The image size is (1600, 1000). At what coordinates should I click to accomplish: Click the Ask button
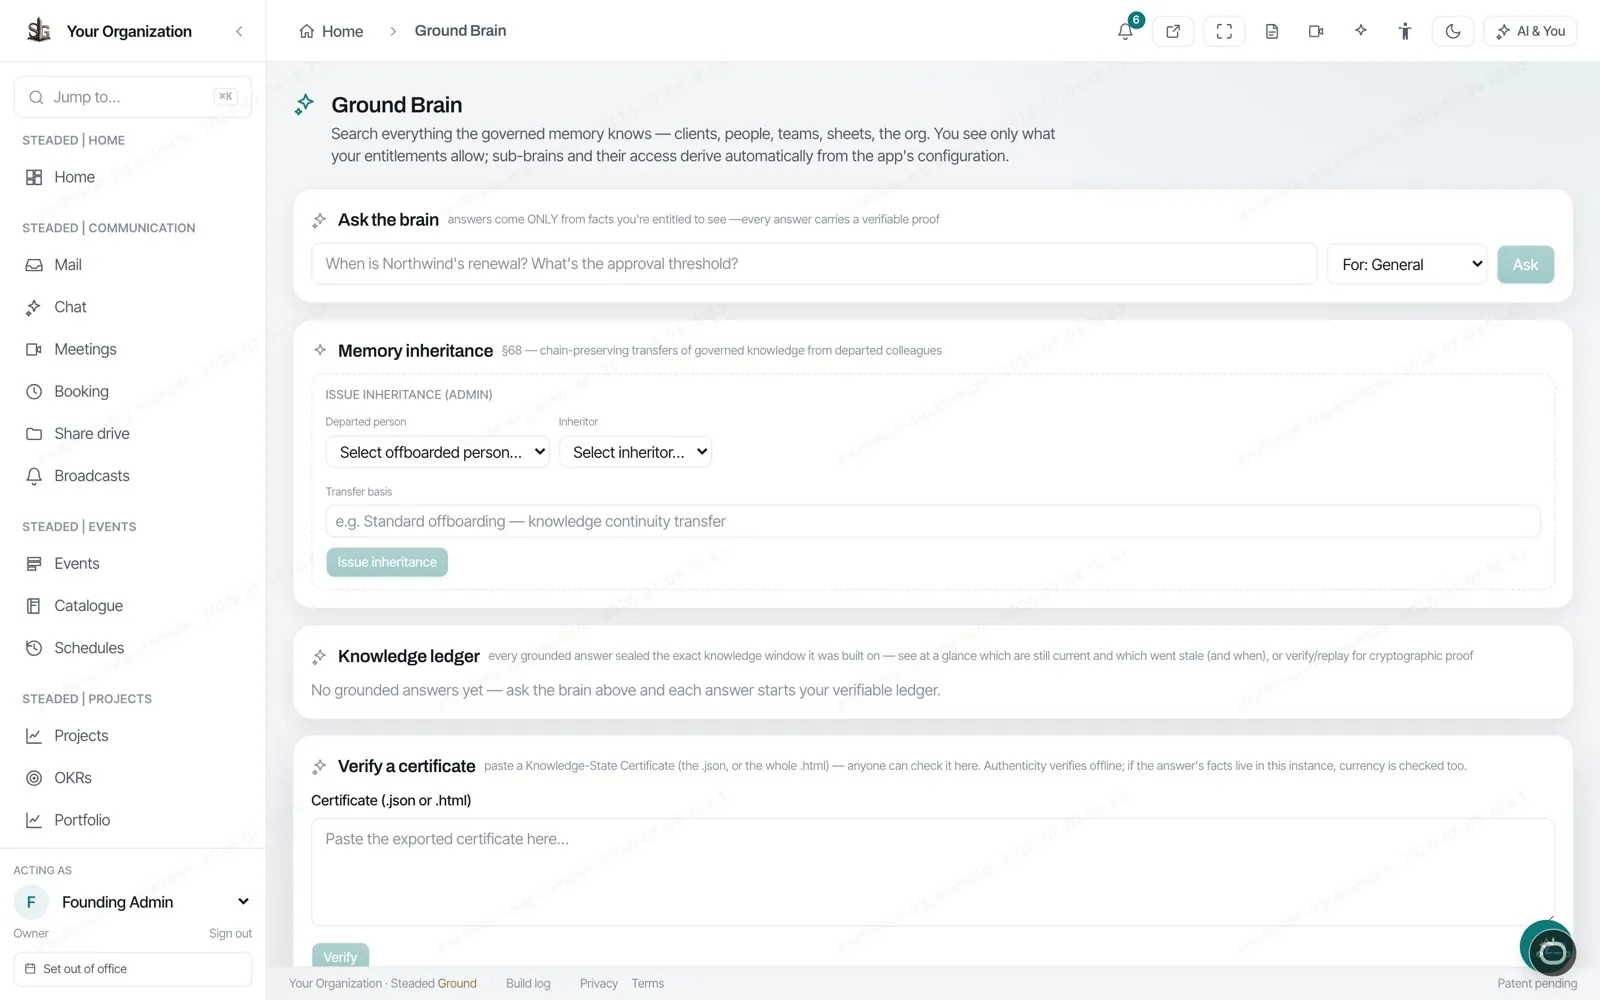[1525, 264]
